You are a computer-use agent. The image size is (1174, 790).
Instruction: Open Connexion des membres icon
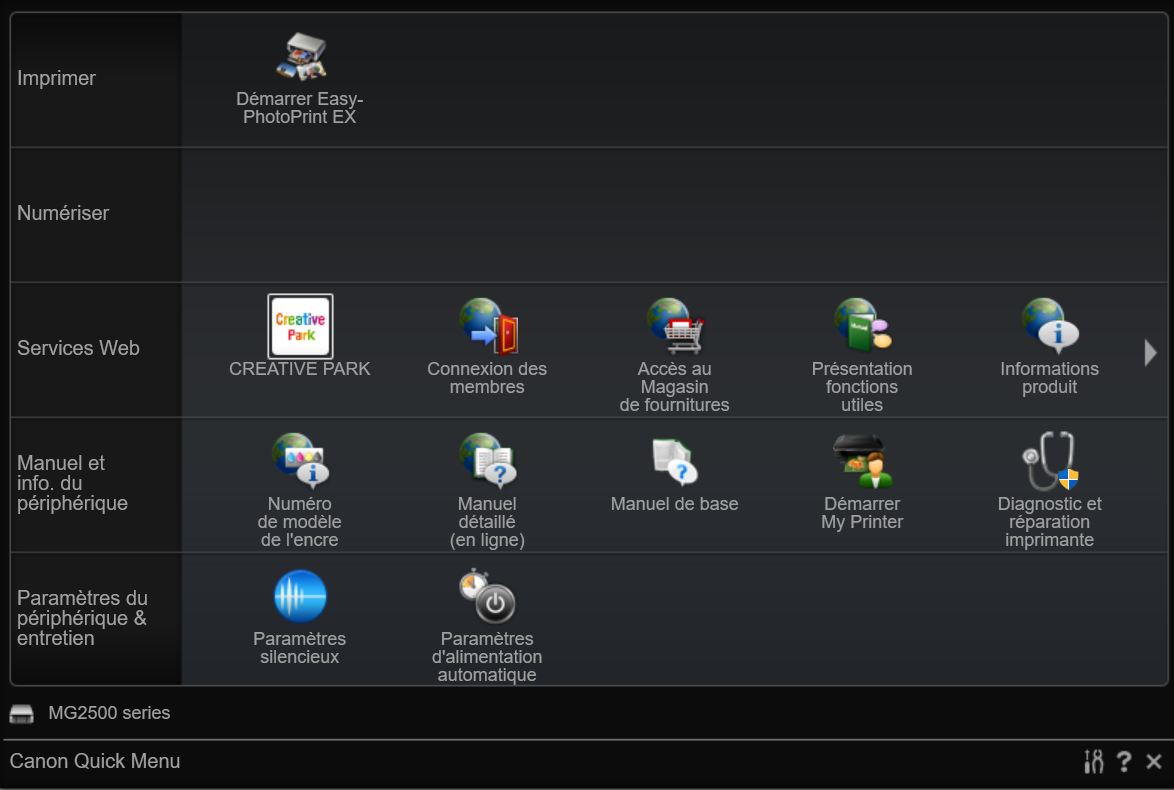click(487, 326)
